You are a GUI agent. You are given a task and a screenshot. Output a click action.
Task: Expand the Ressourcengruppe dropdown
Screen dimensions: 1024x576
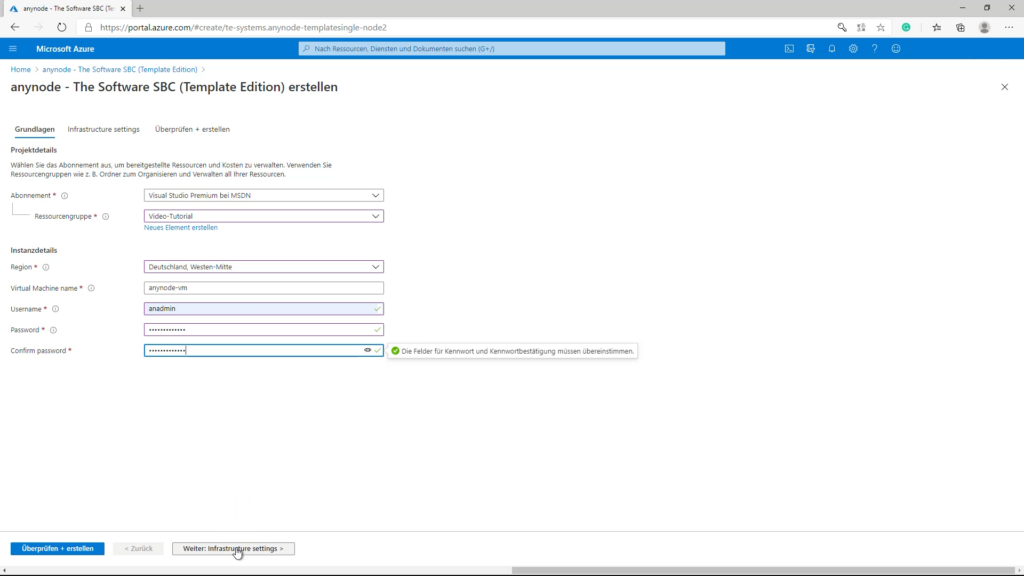(x=264, y=216)
